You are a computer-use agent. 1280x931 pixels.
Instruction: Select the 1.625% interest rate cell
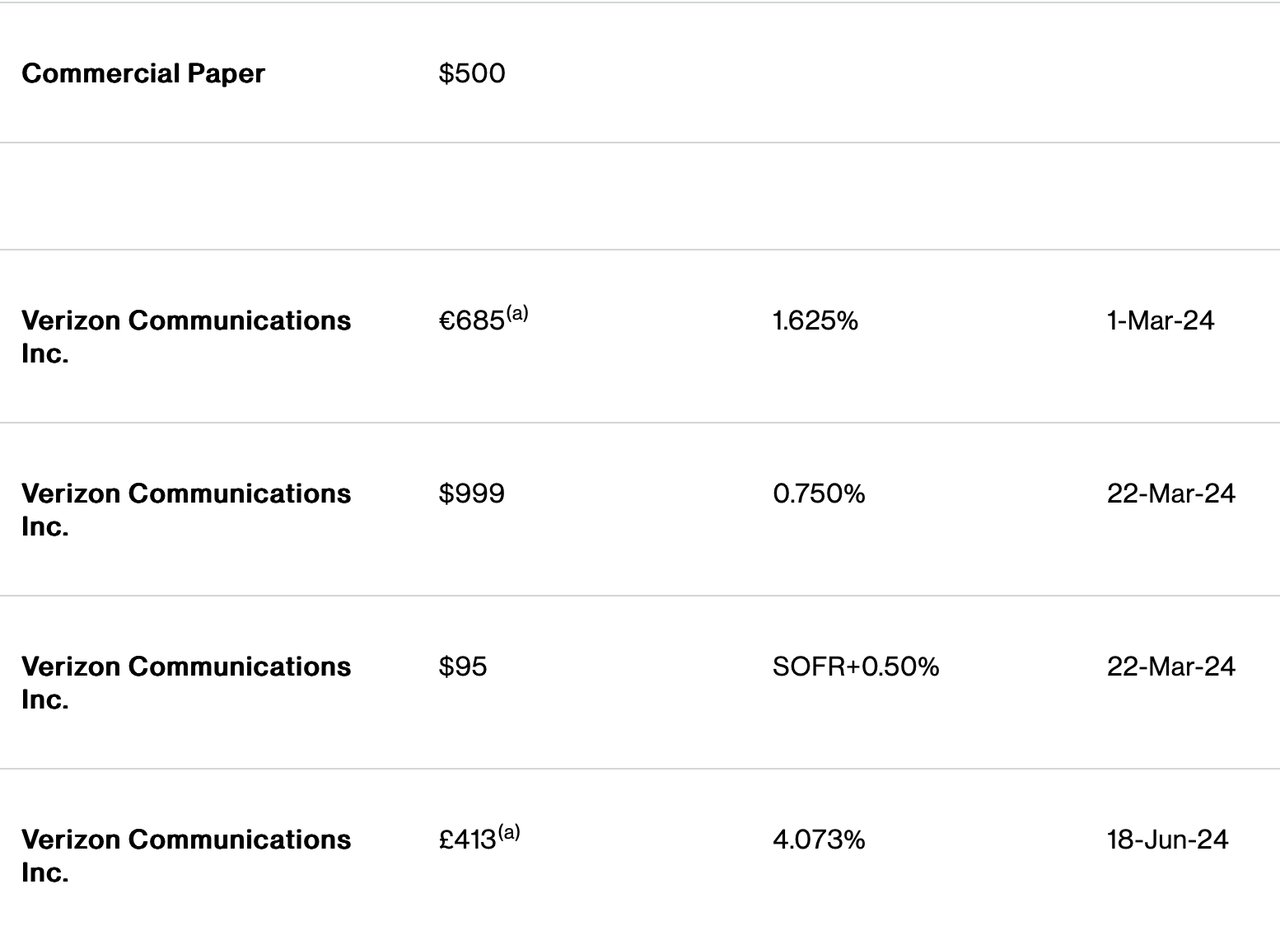[816, 321]
